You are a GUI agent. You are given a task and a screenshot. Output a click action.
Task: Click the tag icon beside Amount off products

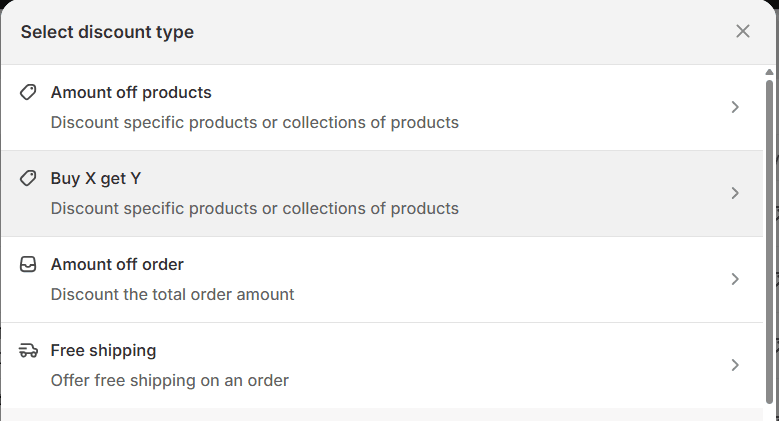[x=29, y=92]
